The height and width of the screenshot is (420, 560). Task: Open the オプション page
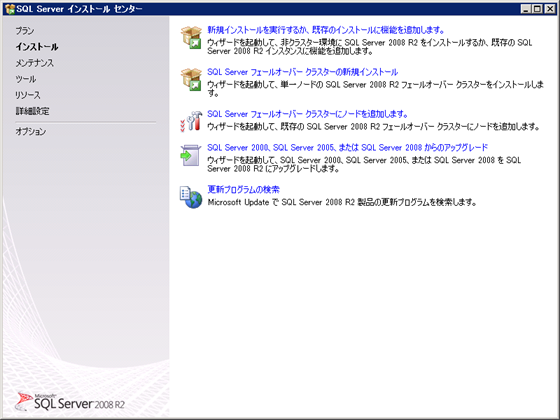point(31,131)
